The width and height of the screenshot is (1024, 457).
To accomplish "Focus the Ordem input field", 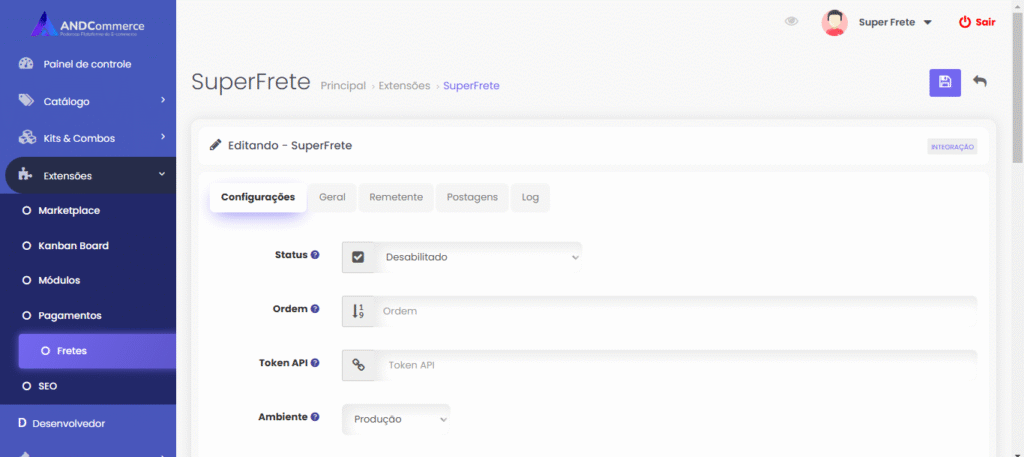I will [676, 311].
